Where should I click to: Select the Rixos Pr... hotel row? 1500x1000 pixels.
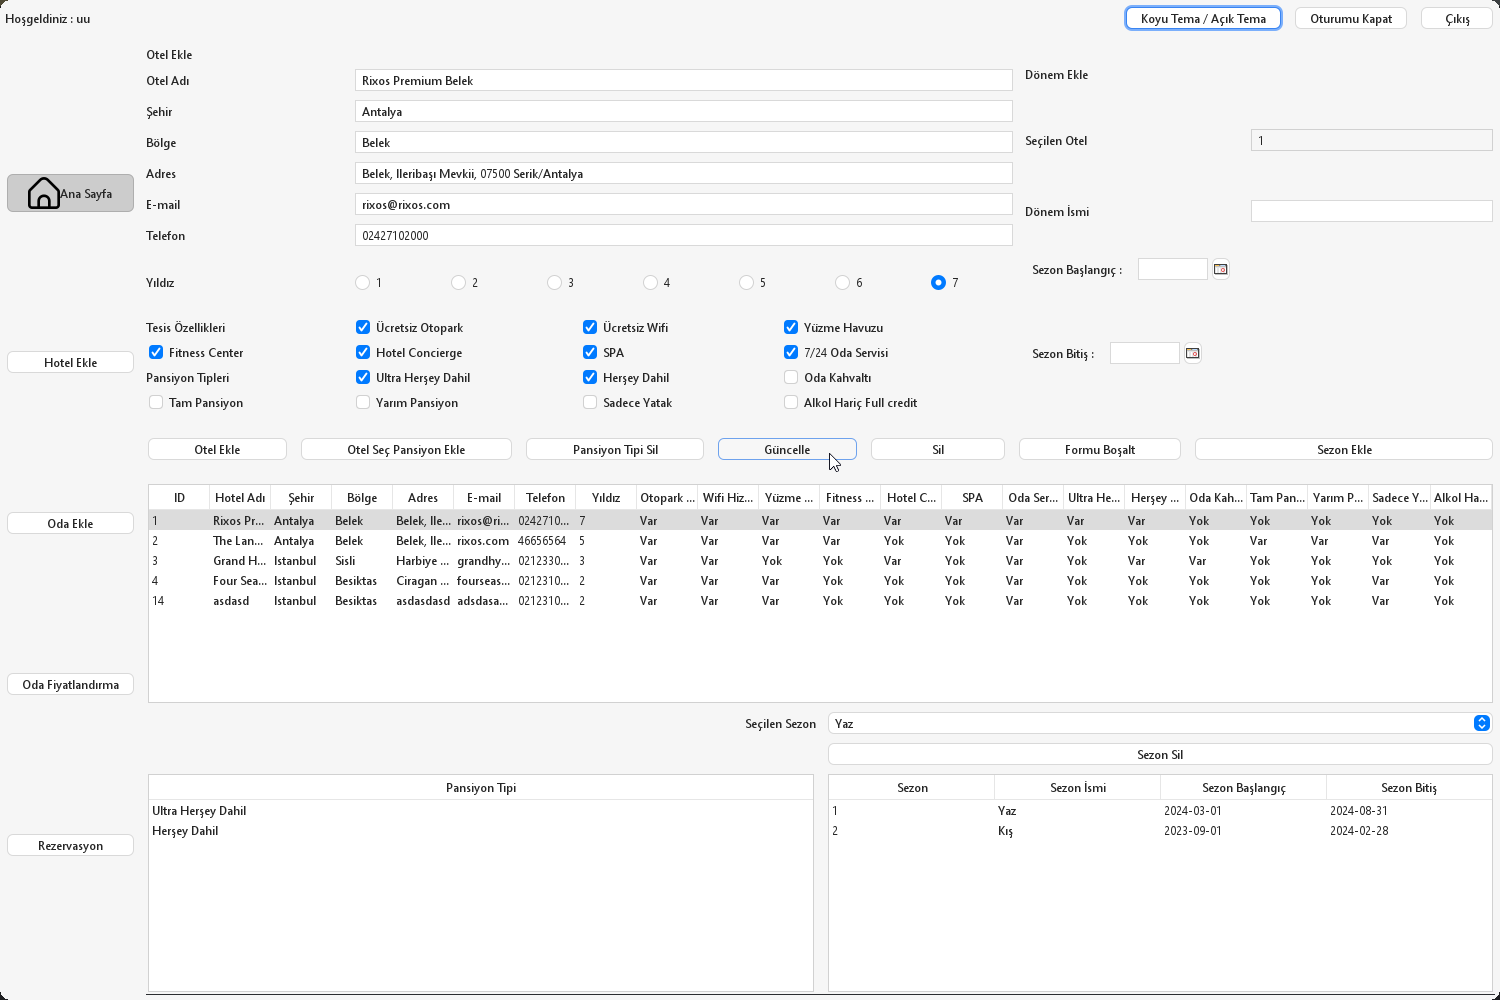[x=820, y=520]
